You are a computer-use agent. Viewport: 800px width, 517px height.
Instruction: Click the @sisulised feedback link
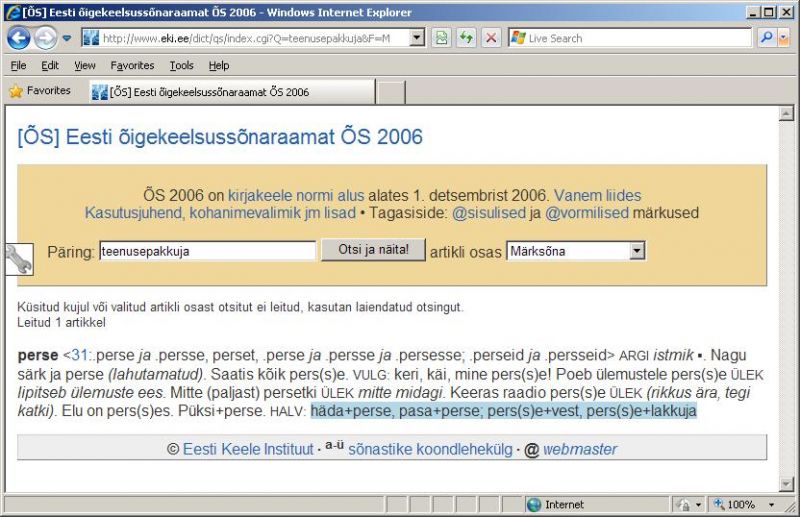pos(488,213)
